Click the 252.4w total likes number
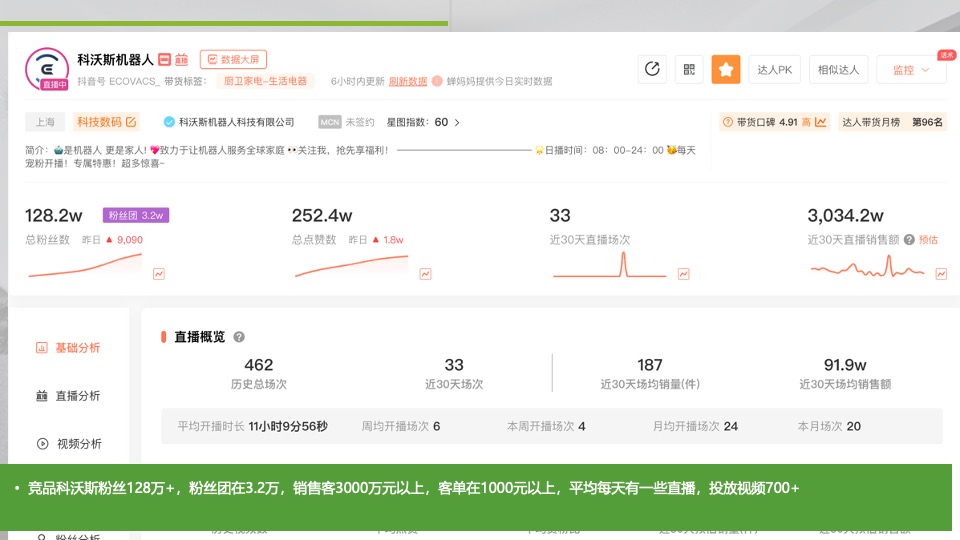Viewport: 960px width, 540px height. tap(322, 216)
